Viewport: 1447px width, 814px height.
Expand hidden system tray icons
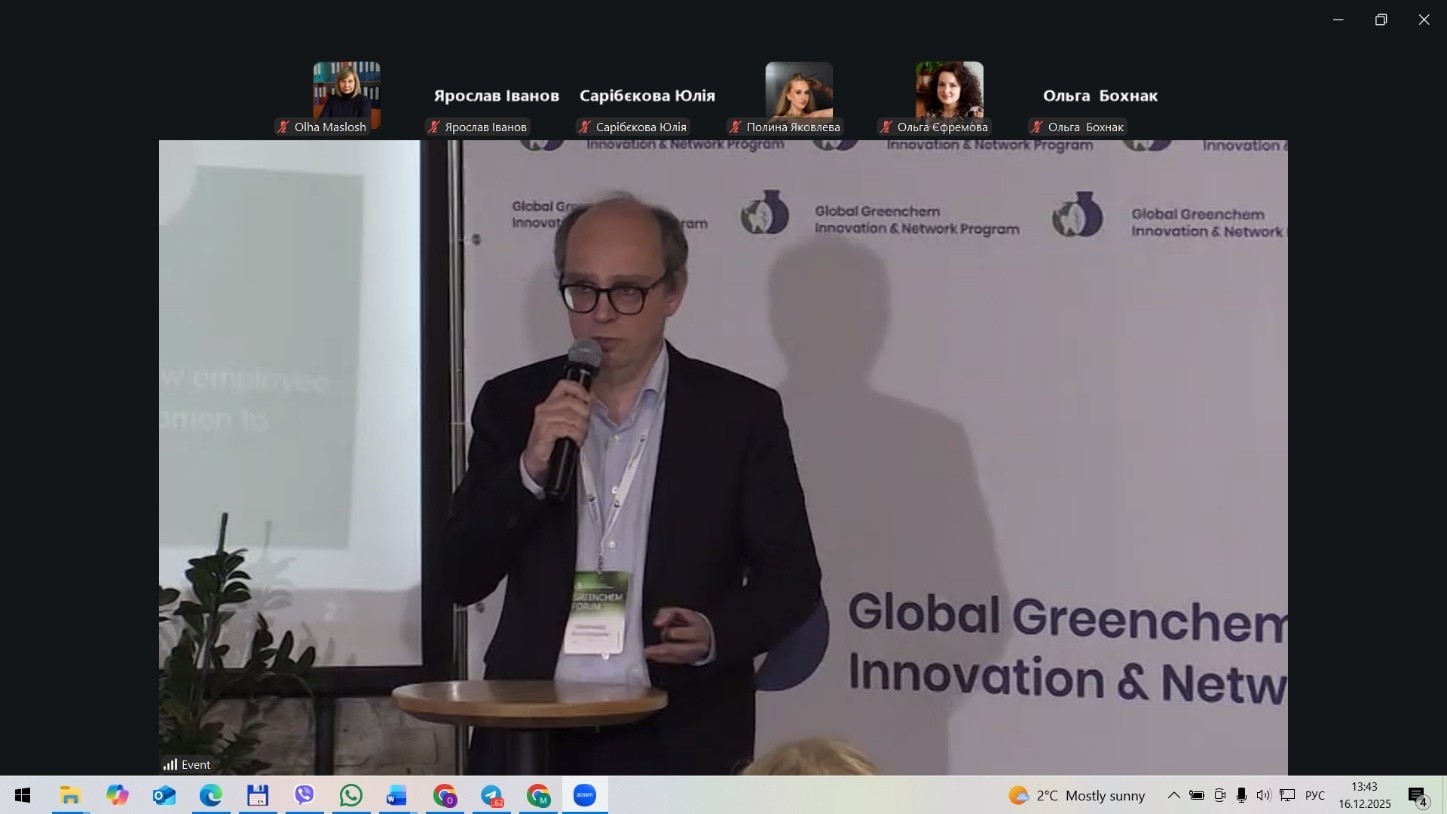[x=1173, y=796]
